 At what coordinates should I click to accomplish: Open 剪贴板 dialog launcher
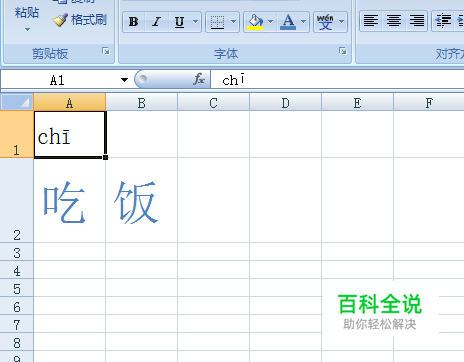106,51
